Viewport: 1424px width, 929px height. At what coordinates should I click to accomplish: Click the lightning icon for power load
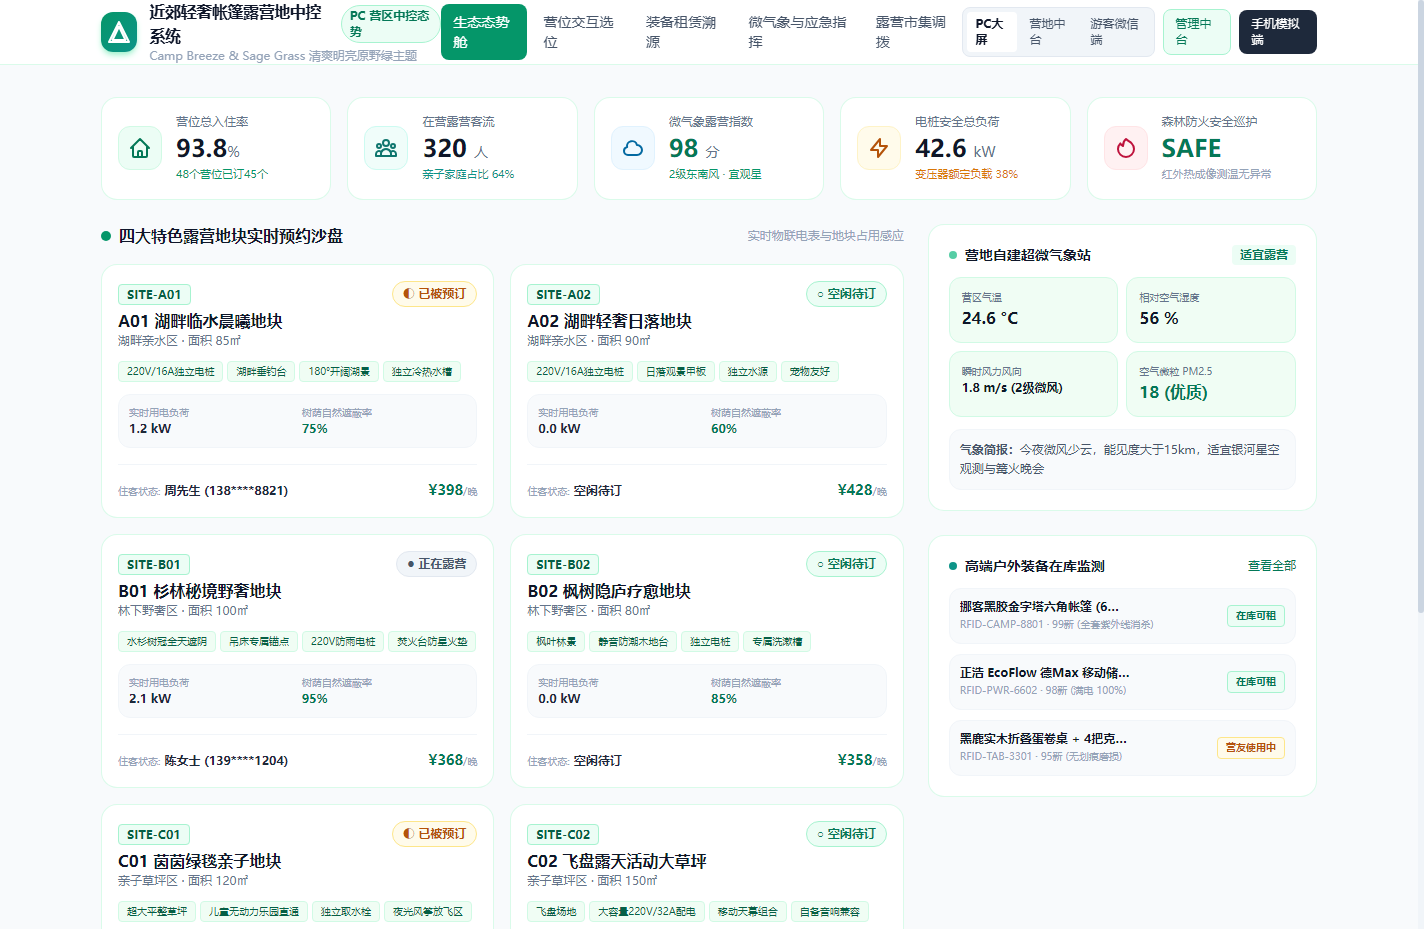point(879,148)
